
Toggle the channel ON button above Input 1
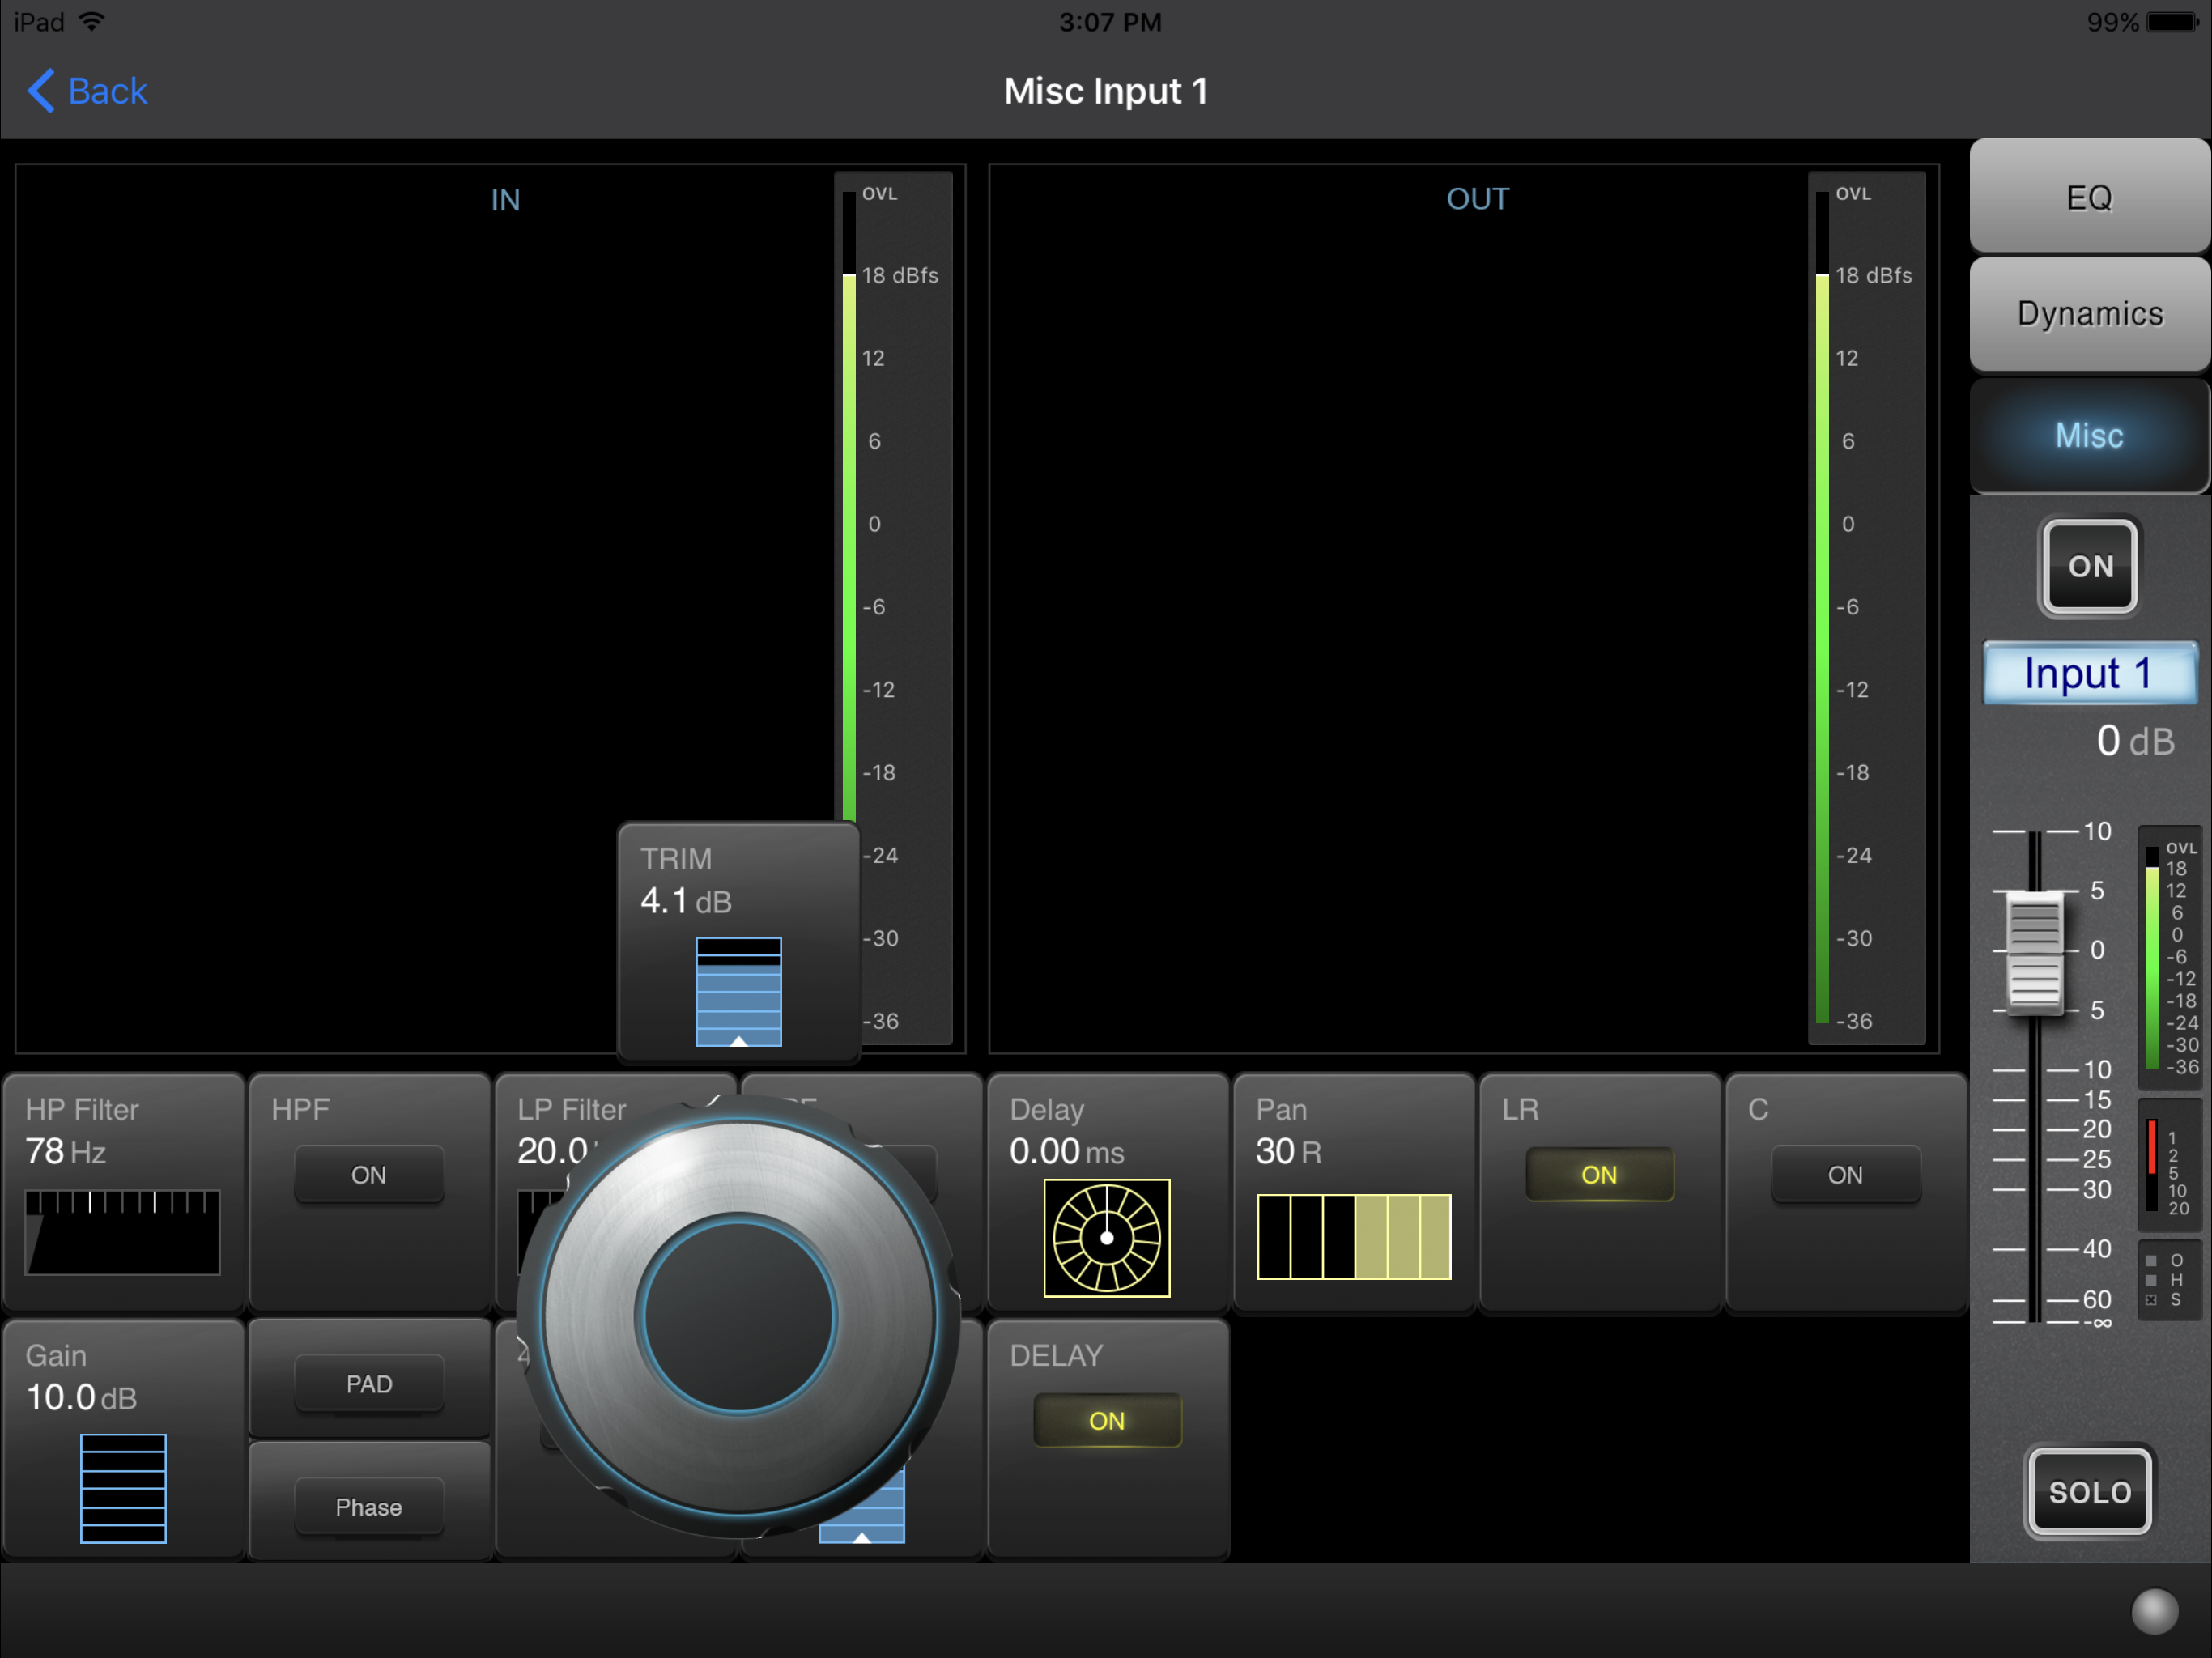coord(2089,566)
